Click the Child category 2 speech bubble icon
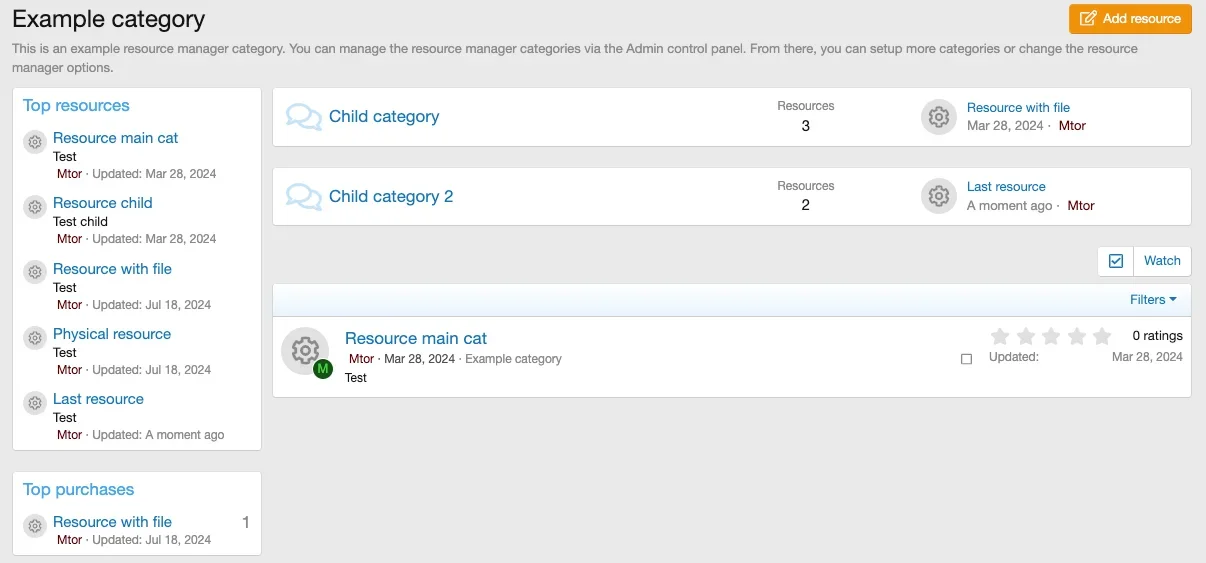The width and height of the screenshot is (1206, 563). [303, 197]
